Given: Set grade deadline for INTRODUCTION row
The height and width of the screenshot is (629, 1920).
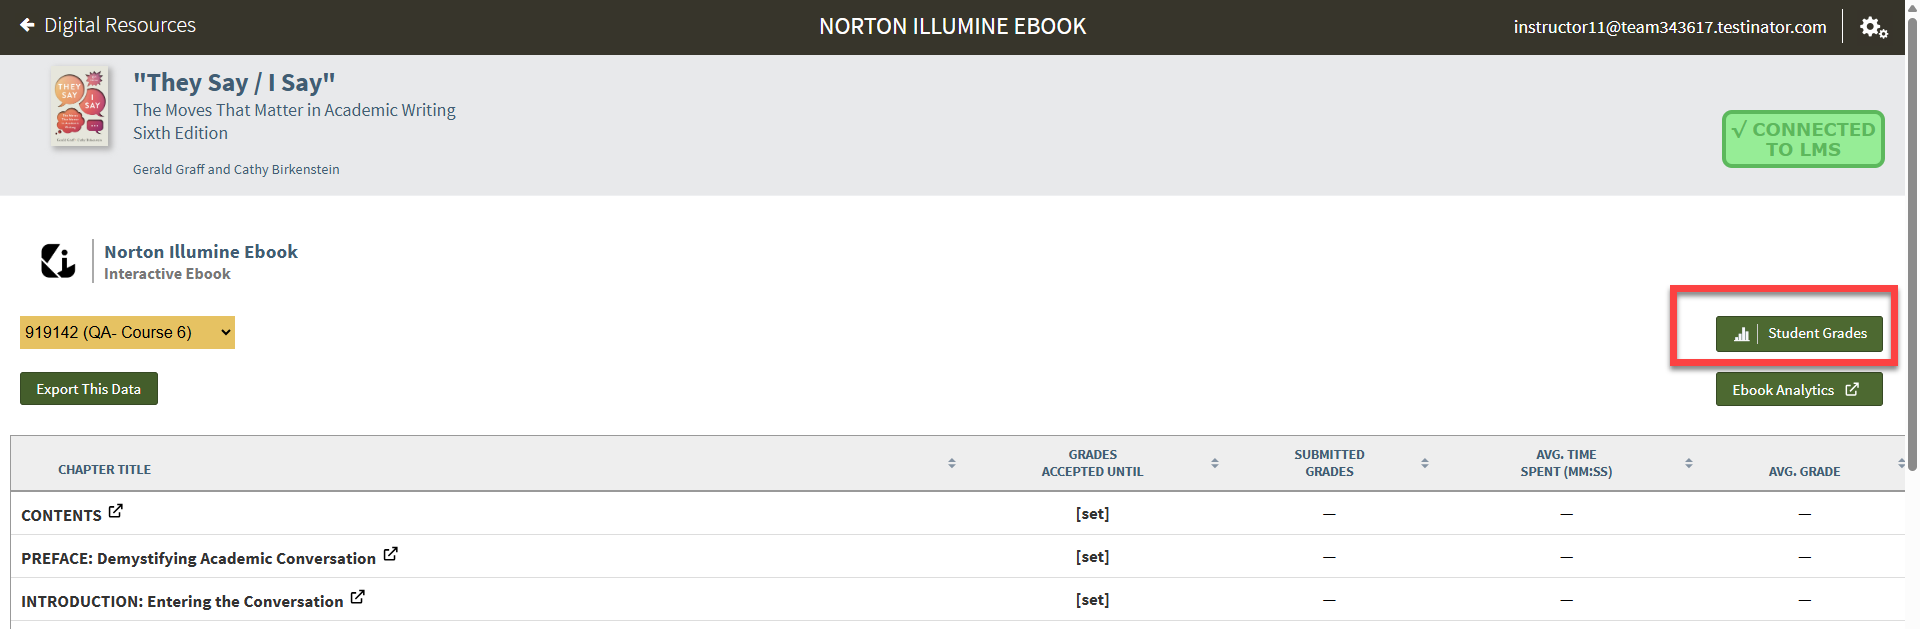Looking at the screenshot, I should (x=1092, y=600).
